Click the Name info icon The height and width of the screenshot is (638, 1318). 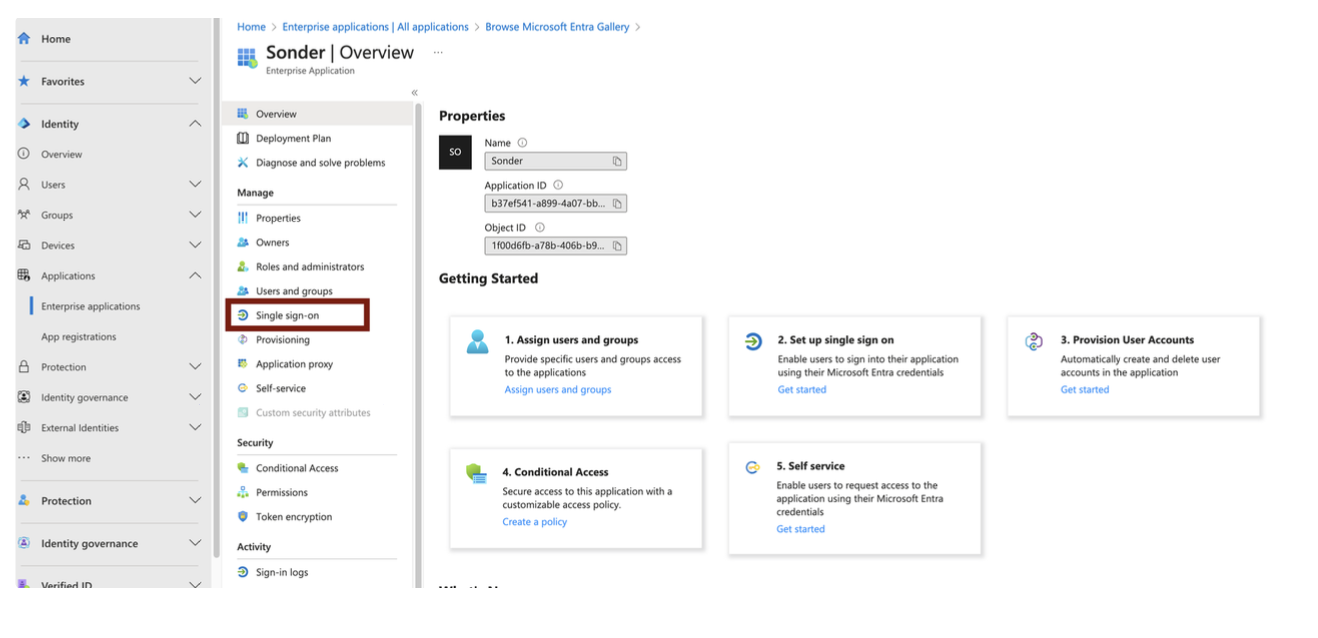click(x=522, y=143)
